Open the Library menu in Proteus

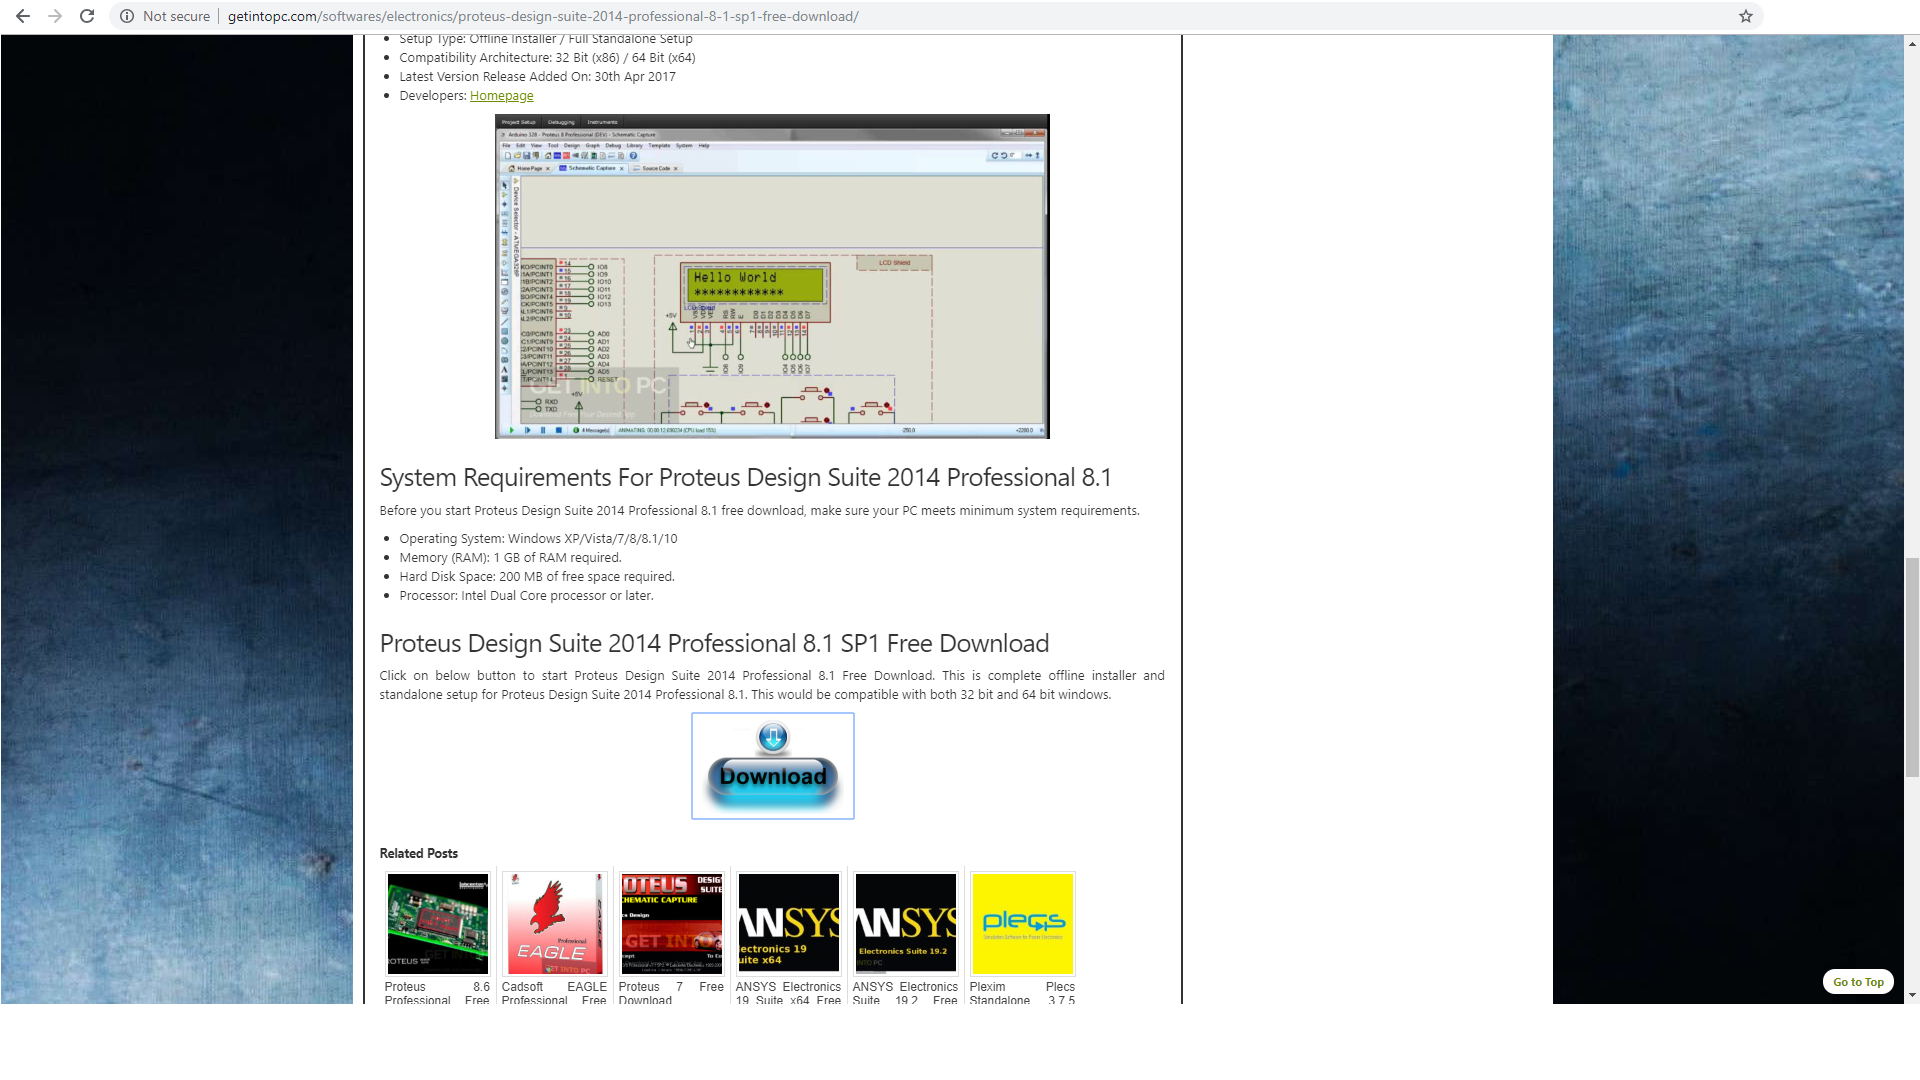pos(635,145)
